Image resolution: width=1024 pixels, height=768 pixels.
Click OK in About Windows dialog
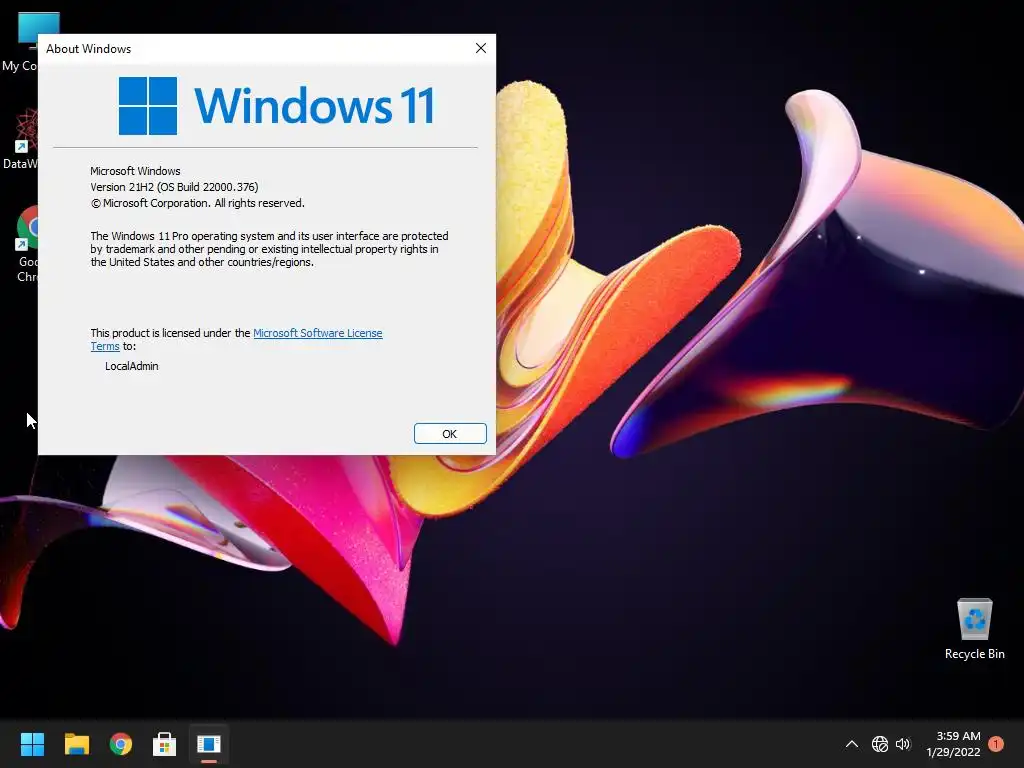pos(450,434)
